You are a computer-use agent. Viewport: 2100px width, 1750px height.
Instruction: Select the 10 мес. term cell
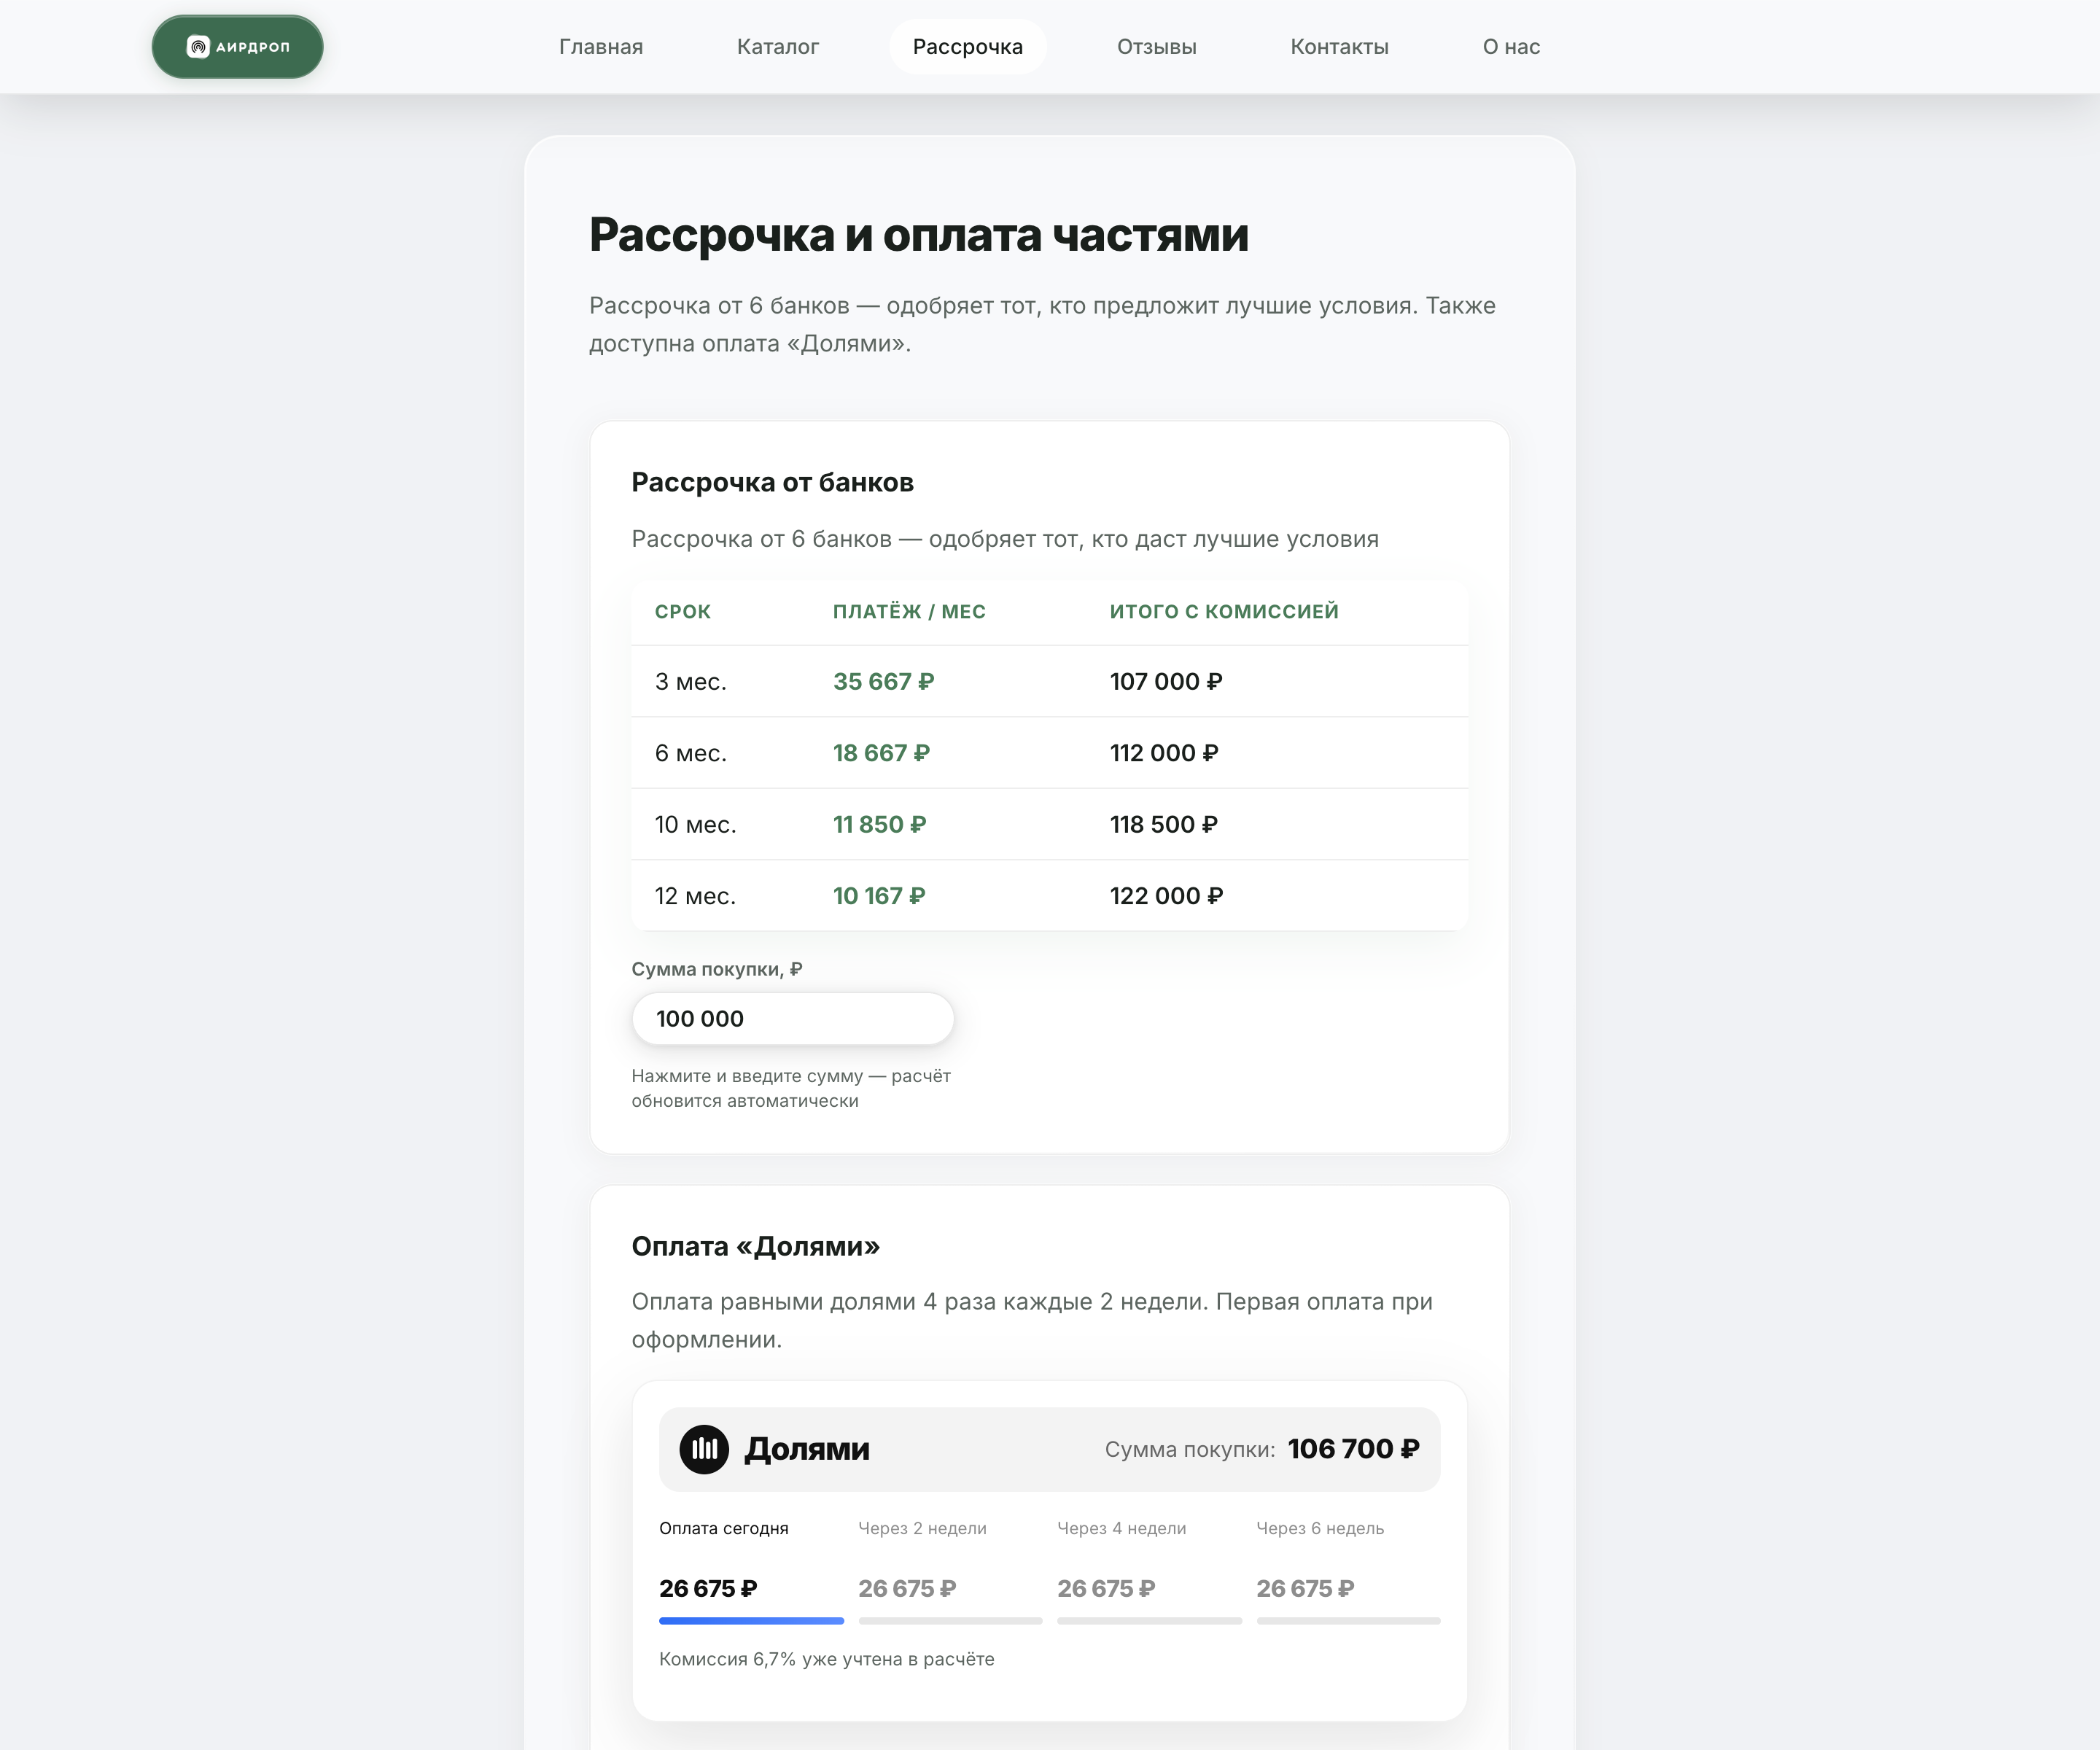pos(696,825)
